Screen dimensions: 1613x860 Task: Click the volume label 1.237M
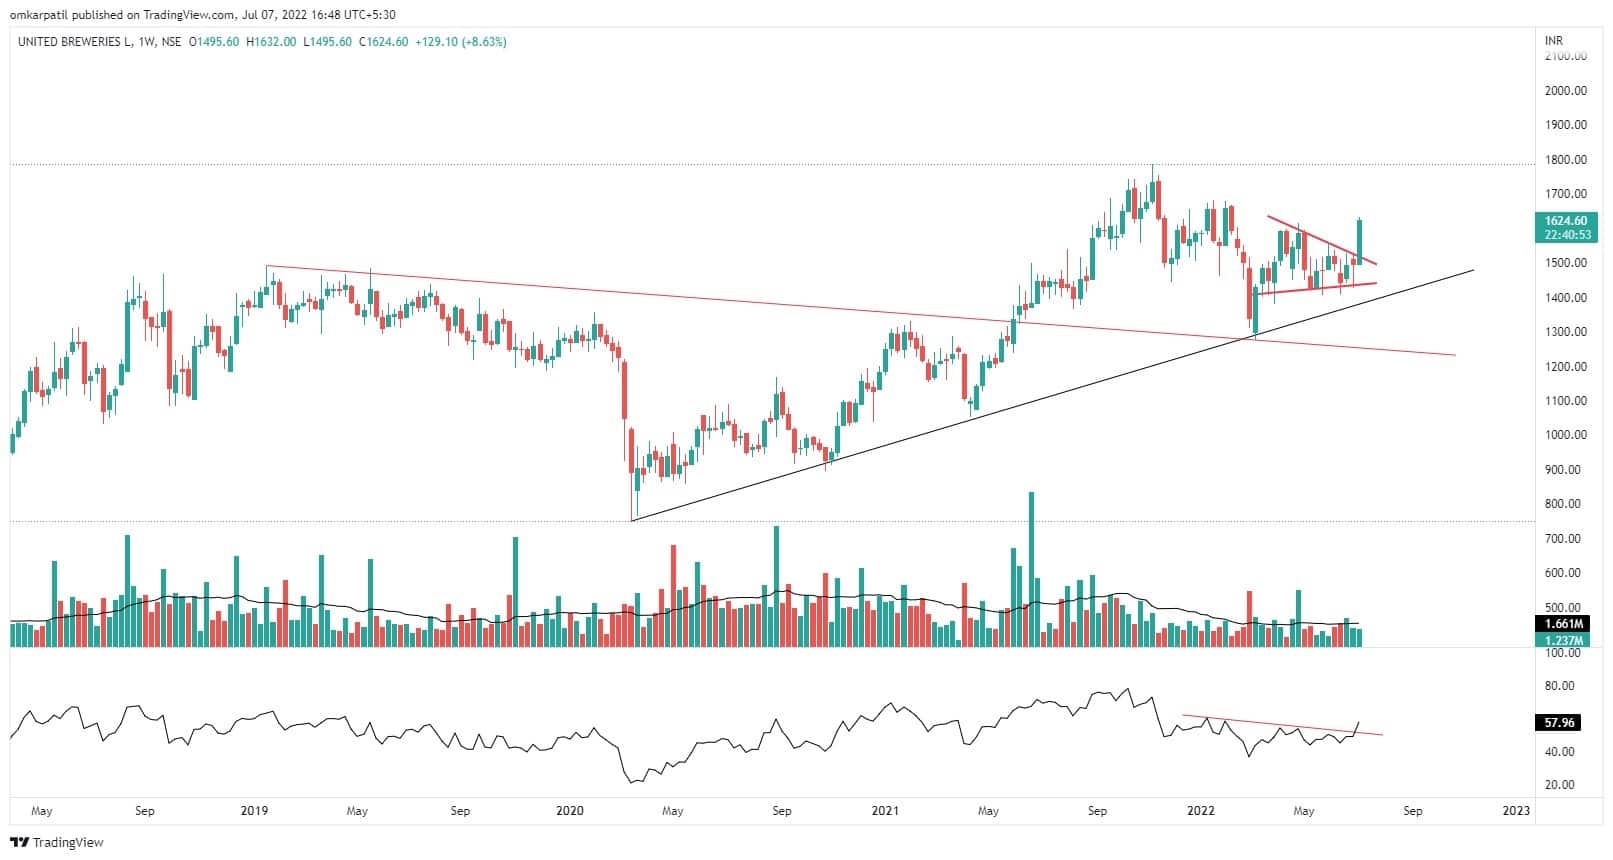(x=1565, y=640)
